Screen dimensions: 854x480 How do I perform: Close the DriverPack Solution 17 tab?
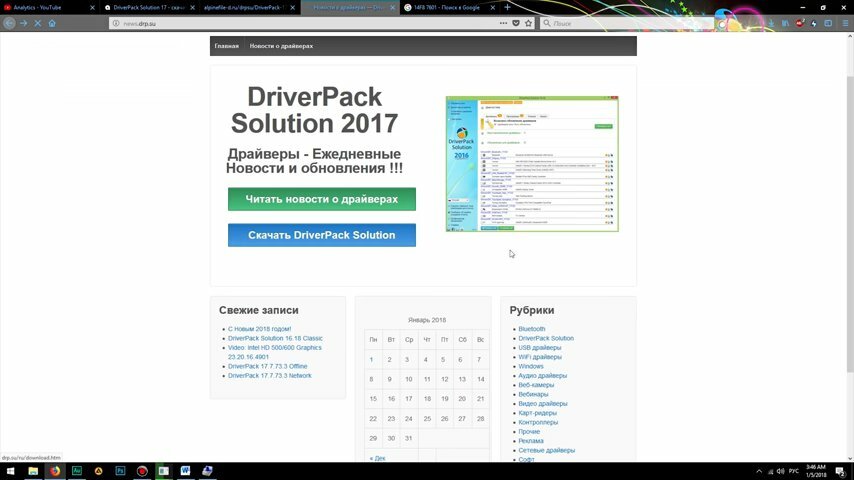[x=192, y=8]
